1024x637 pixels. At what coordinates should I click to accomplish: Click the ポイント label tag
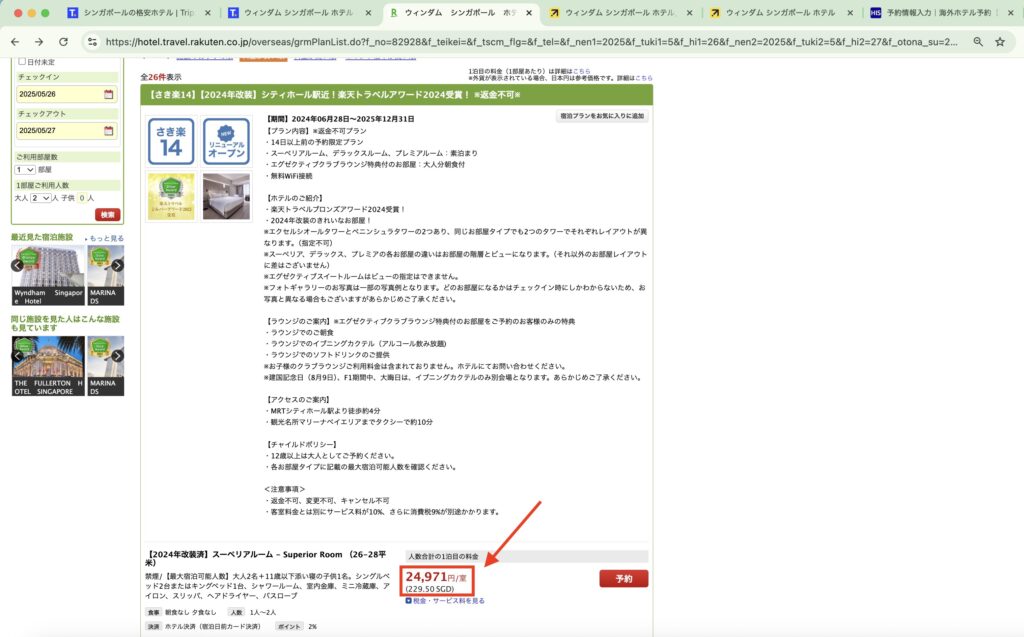click(289, 627)
